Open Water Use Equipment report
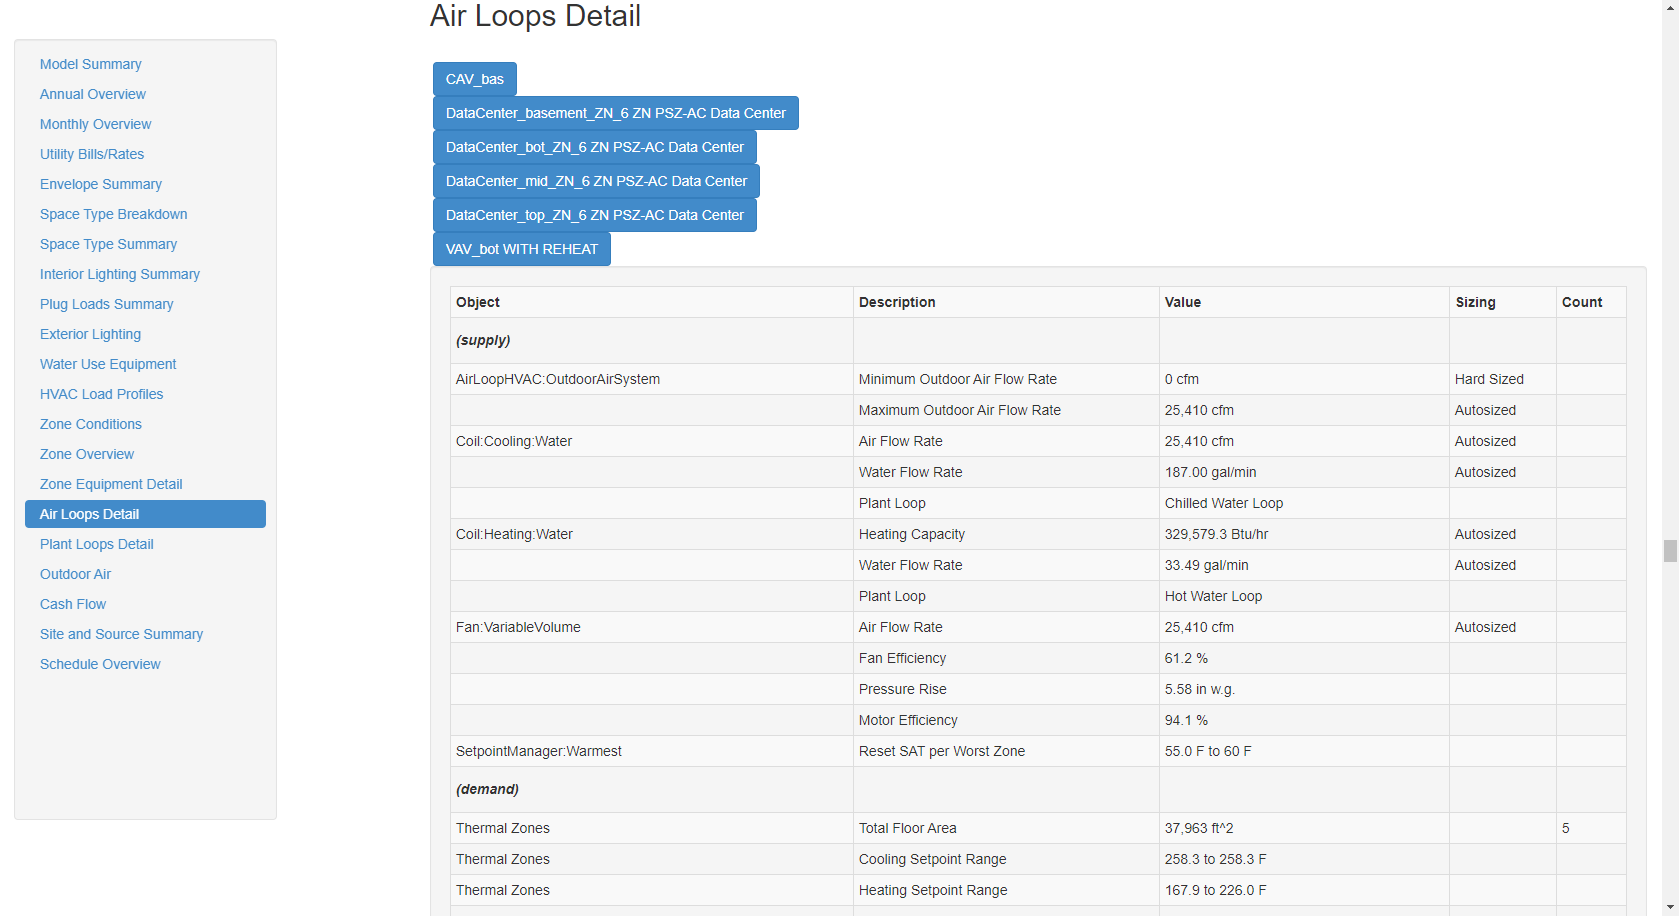The height and width of the screenshot is (916, 1679). pos(108,364)
